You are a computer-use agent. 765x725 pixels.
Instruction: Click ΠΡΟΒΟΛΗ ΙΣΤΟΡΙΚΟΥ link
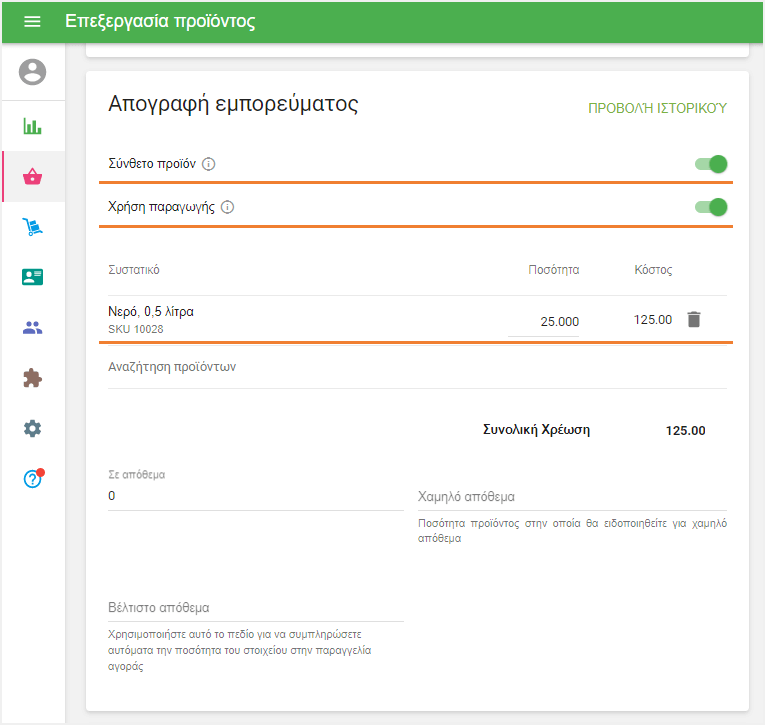656,108
